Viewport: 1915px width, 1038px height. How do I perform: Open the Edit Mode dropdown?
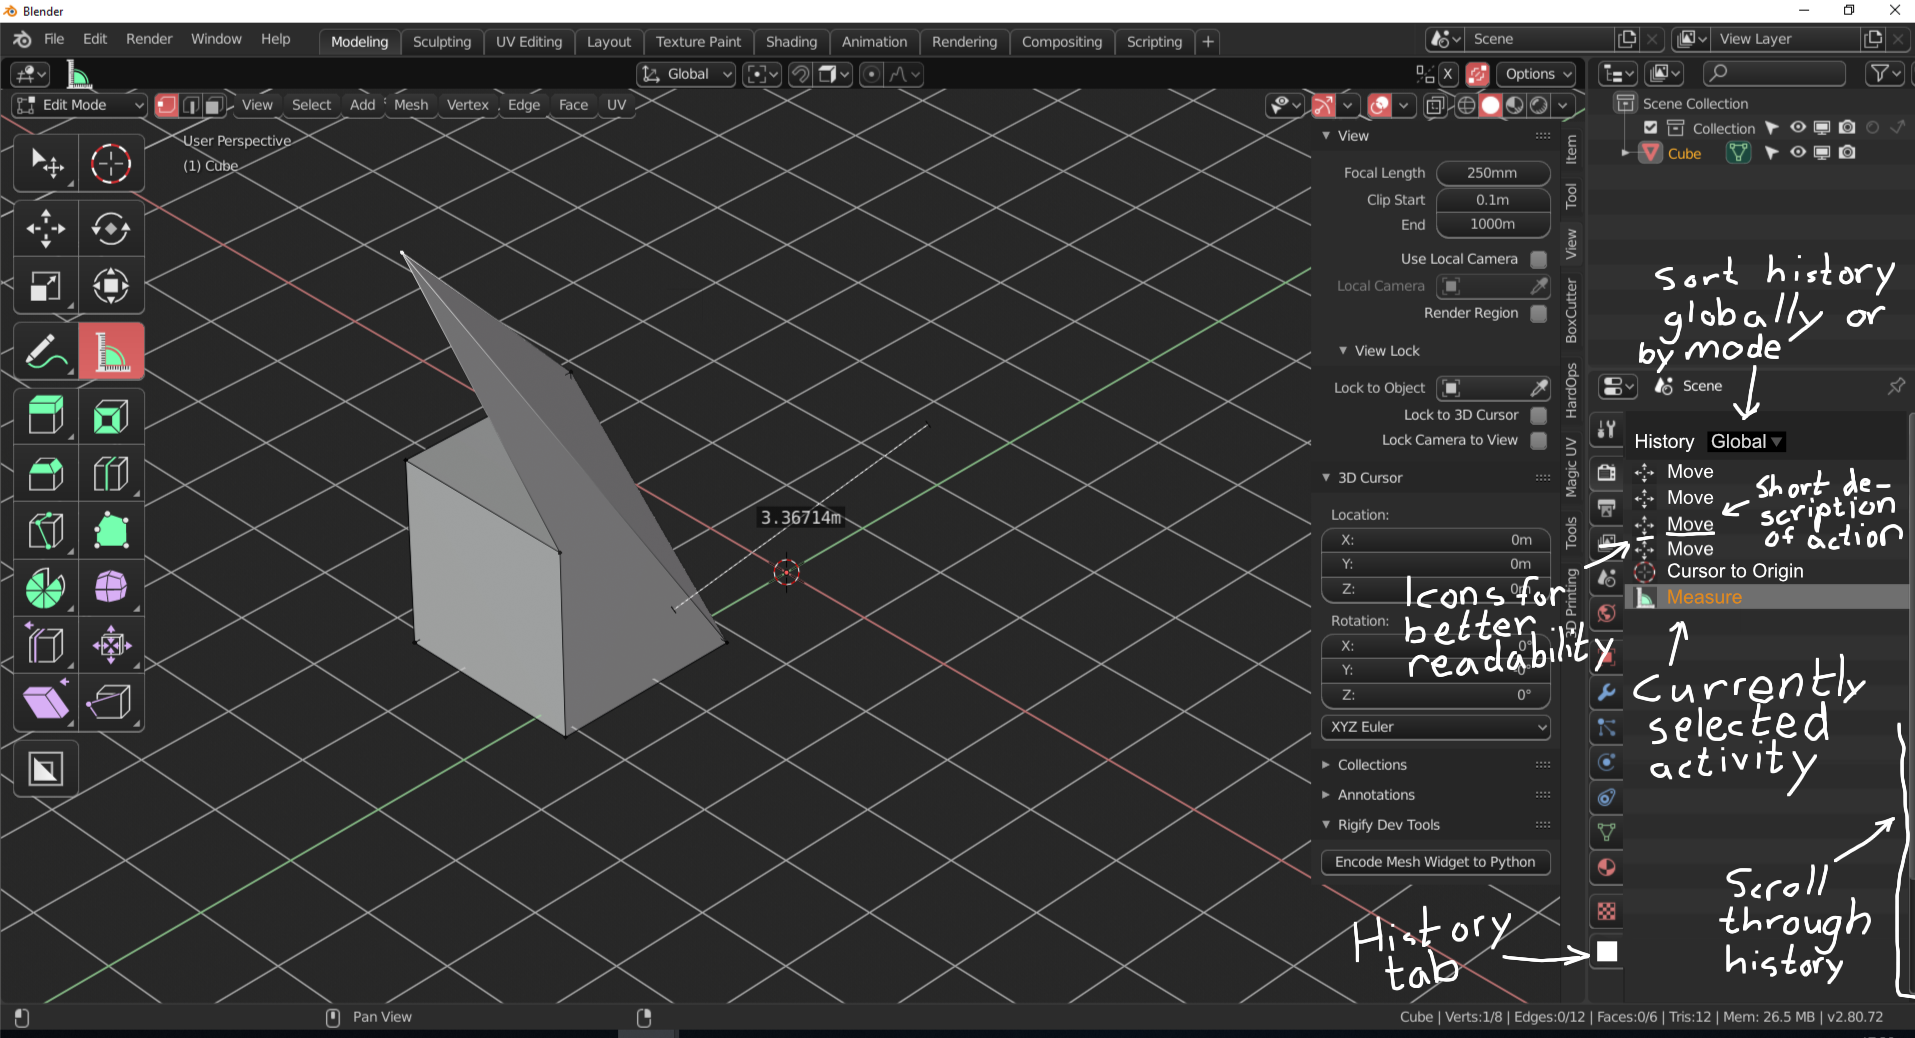tap(80, 105)
